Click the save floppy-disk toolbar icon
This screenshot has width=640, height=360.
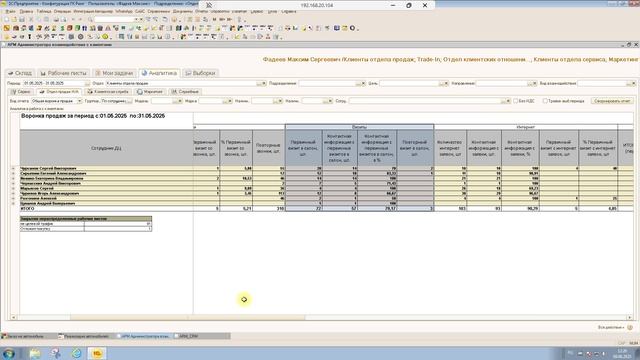click(22, 19)
